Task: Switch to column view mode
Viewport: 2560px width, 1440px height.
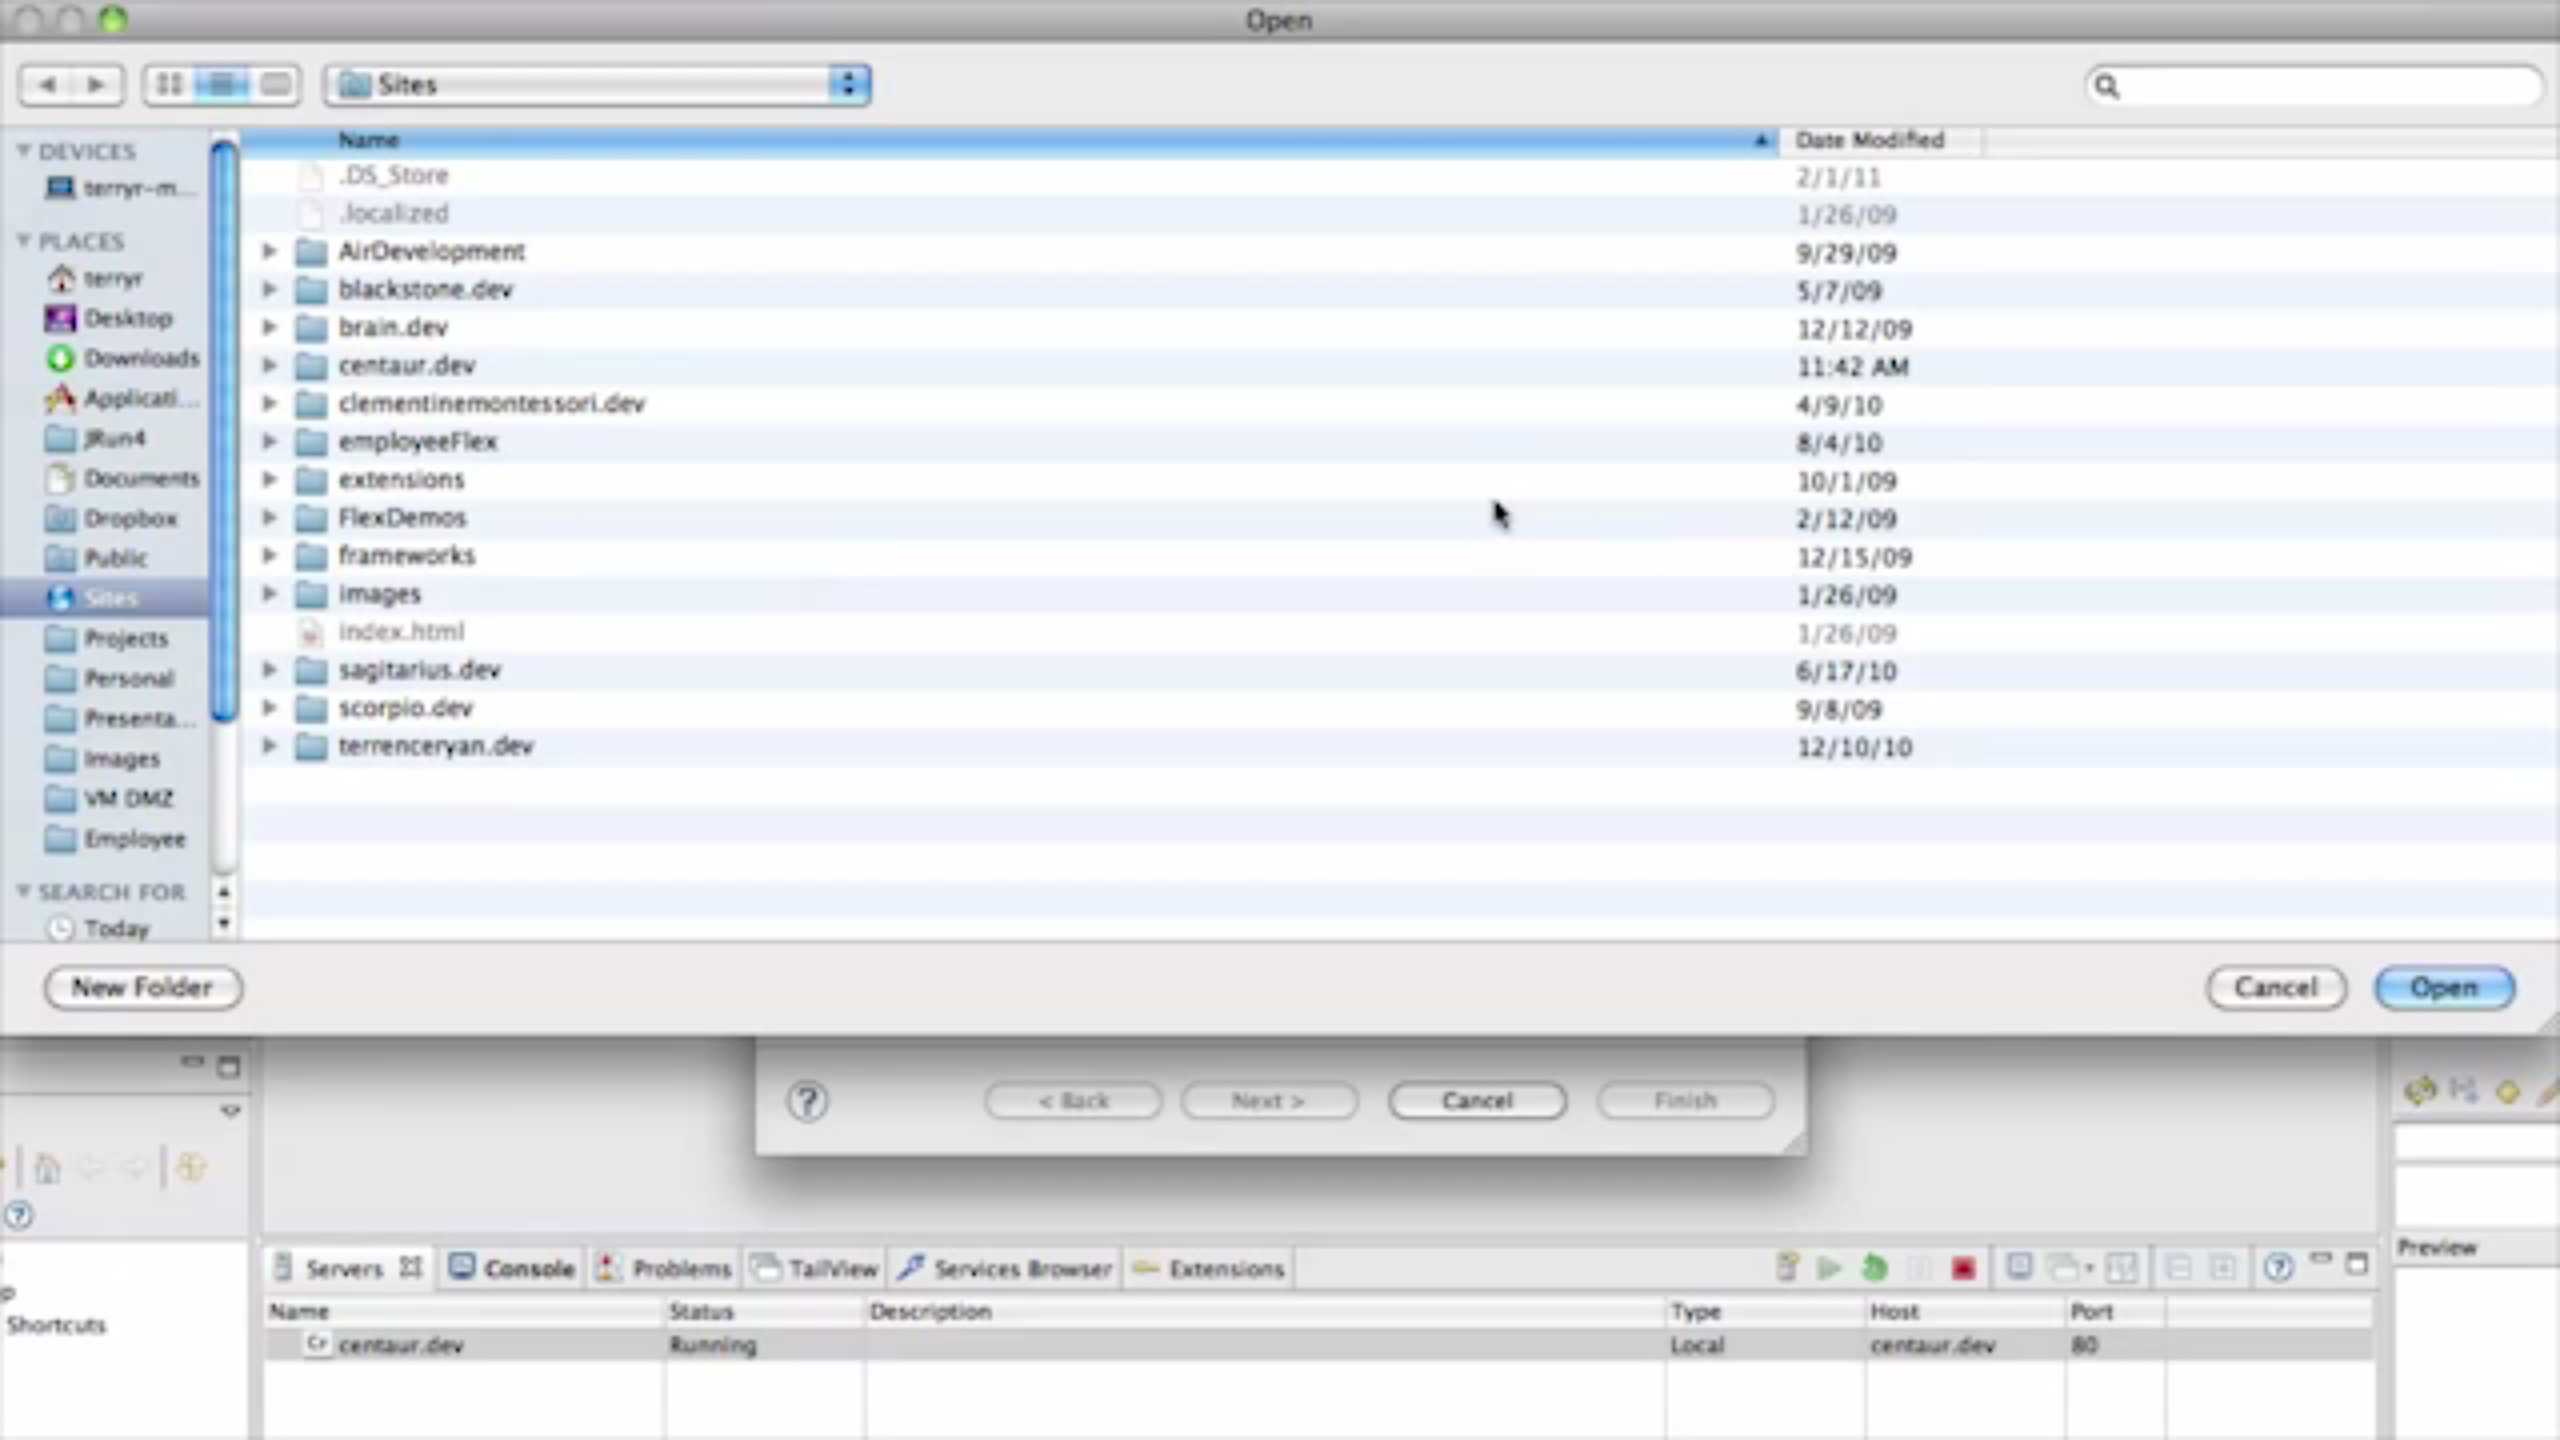Action: (275, 85)
